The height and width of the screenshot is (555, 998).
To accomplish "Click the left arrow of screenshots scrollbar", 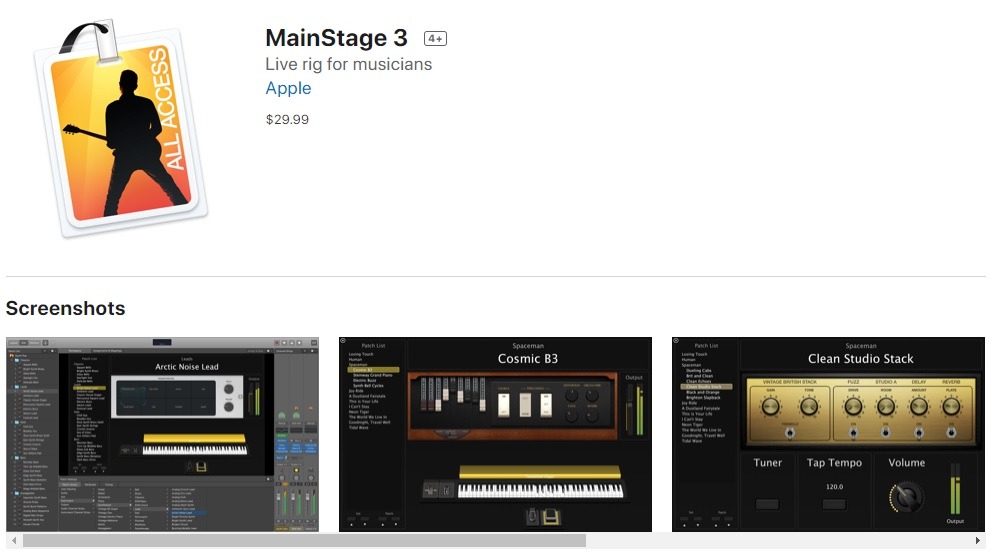I will pos(14,540).
